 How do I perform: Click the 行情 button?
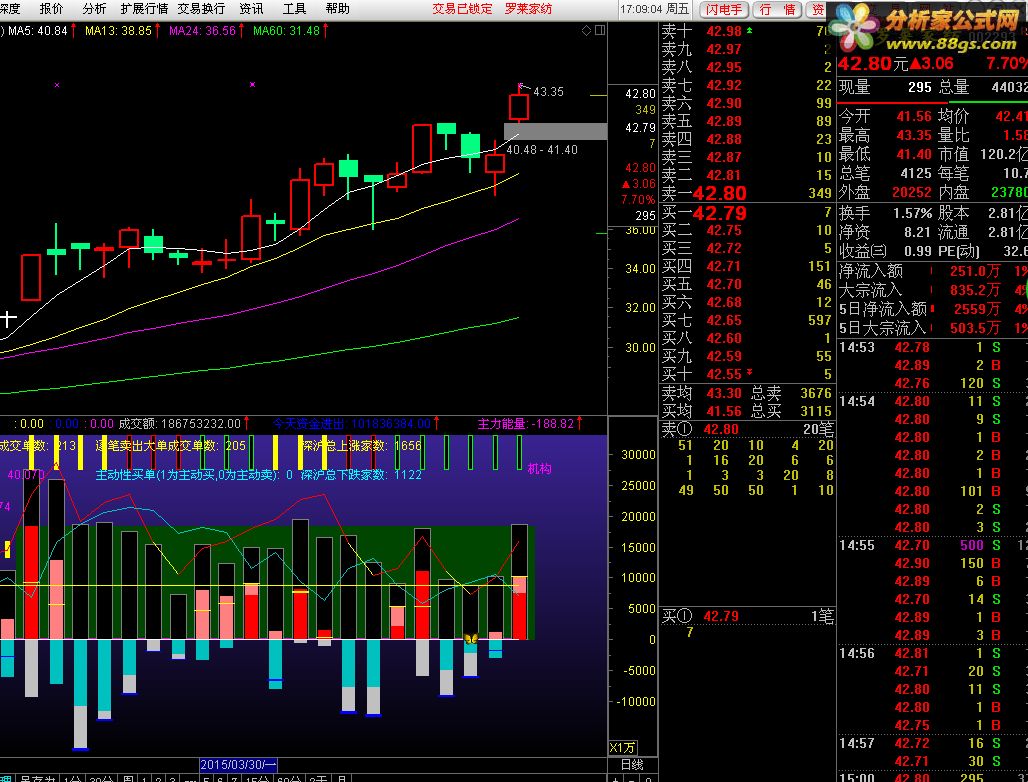(x=778, y=9)
